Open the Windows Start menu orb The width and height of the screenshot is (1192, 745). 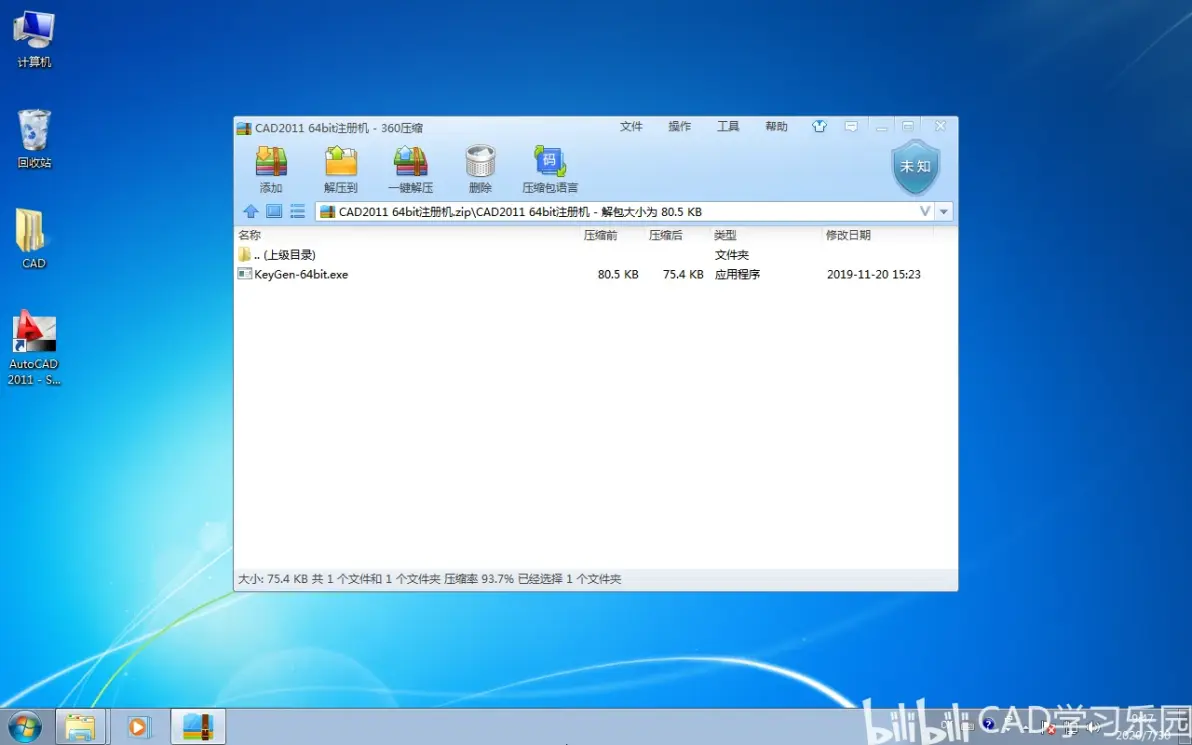point(24,727)
